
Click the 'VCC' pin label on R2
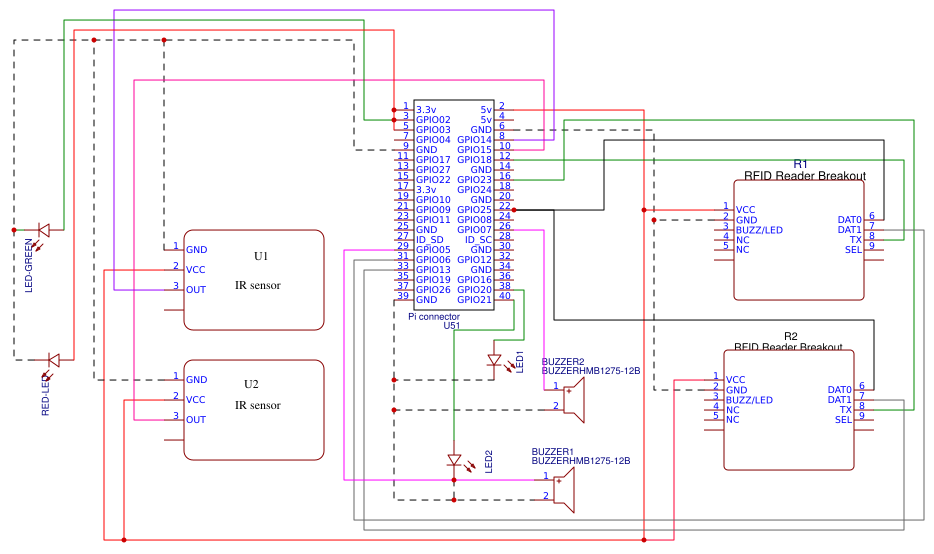click(736, 379)
